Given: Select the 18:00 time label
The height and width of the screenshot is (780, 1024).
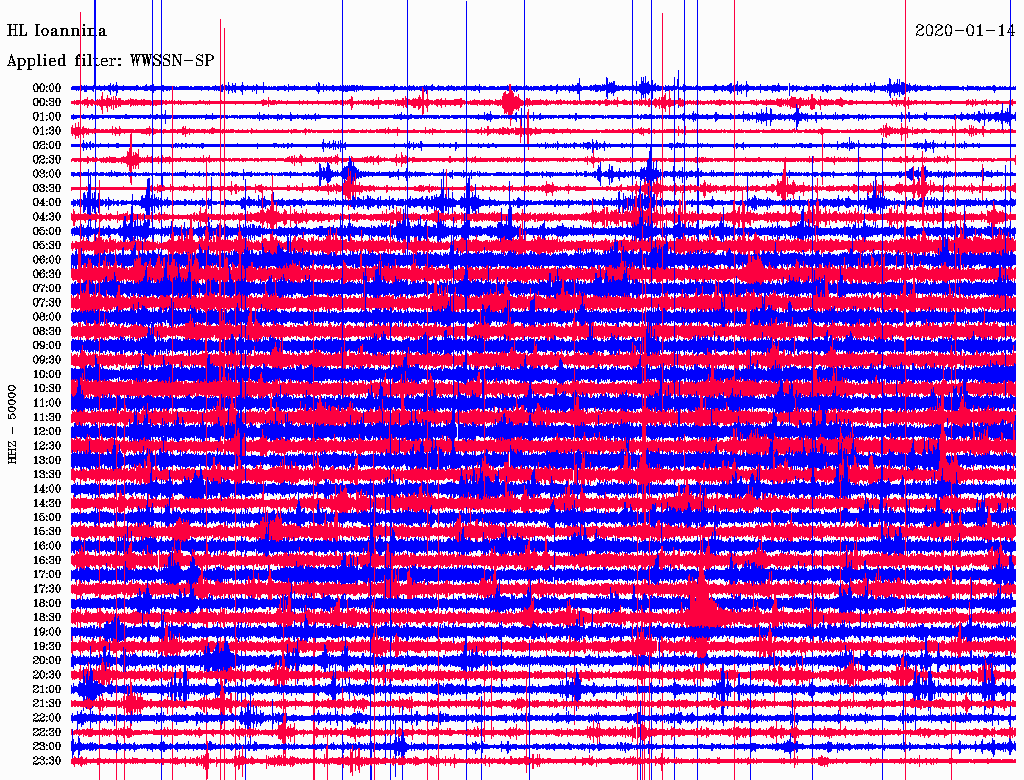Looking at the screenshot, I should [46, 604].
